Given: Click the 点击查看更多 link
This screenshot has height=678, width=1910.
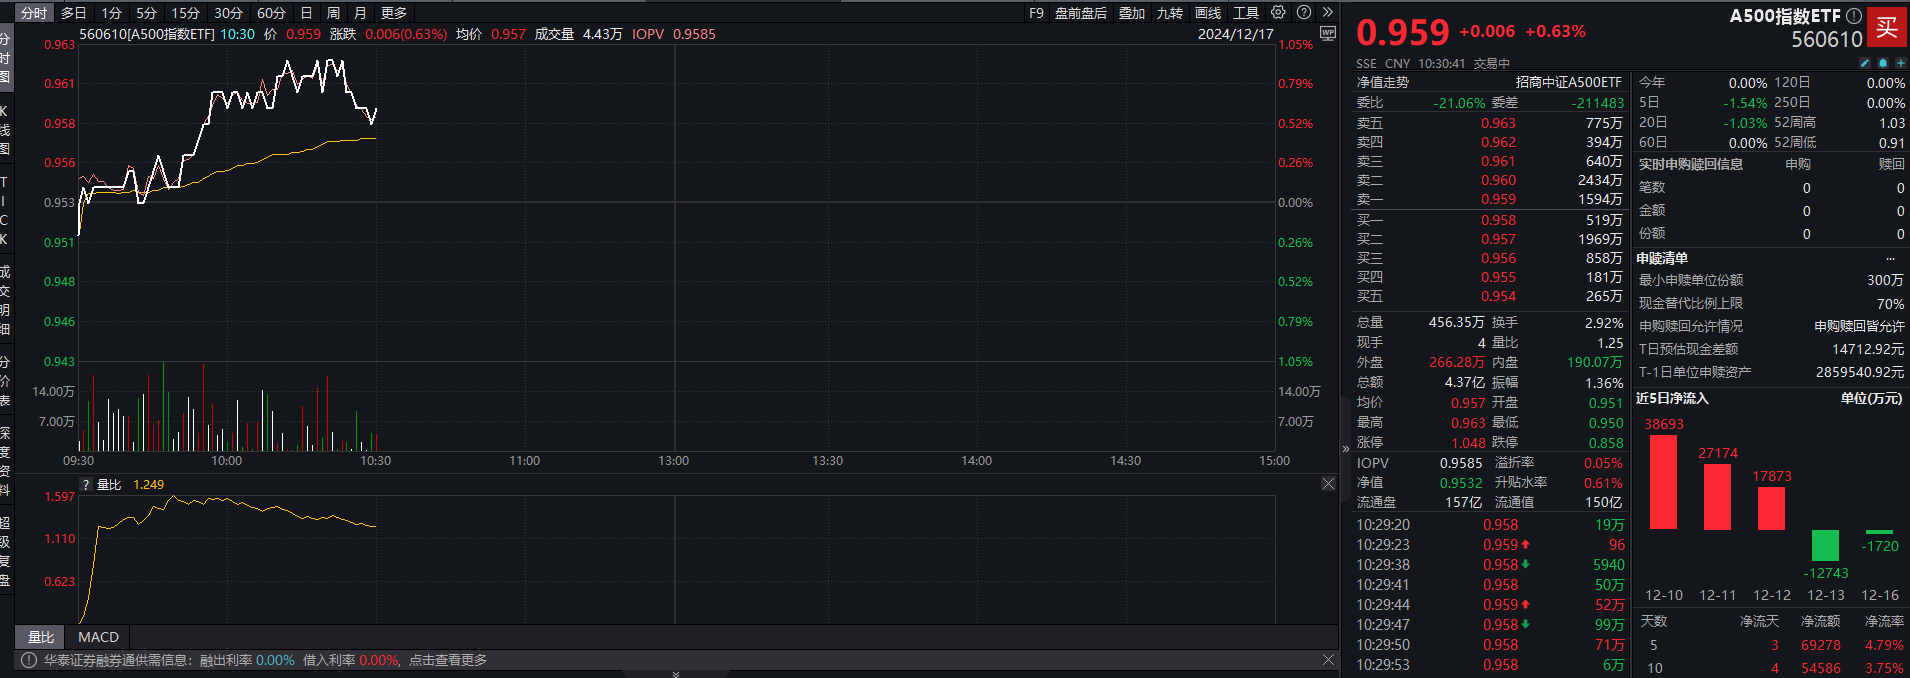Looking at the screenshot, I should pos(448,660).
